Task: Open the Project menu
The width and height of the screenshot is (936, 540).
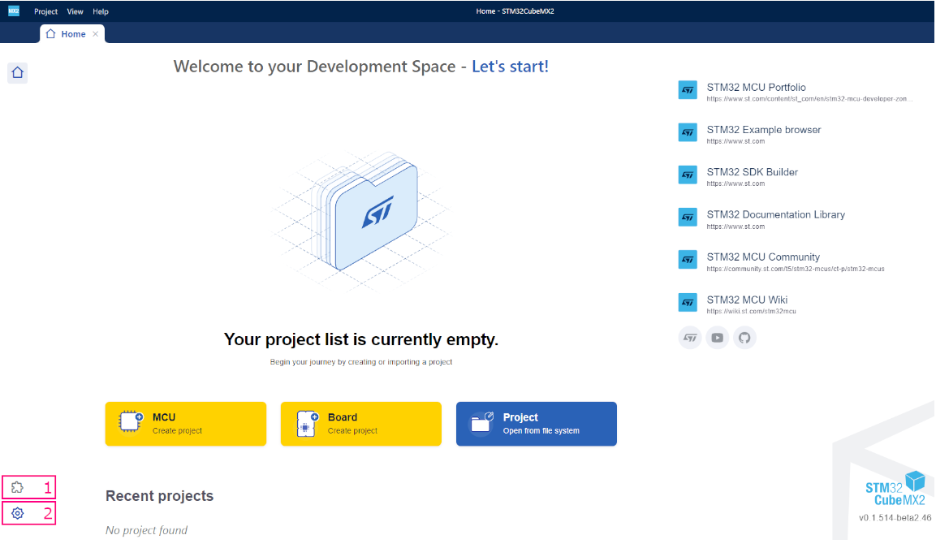Action: pos(45,11)
